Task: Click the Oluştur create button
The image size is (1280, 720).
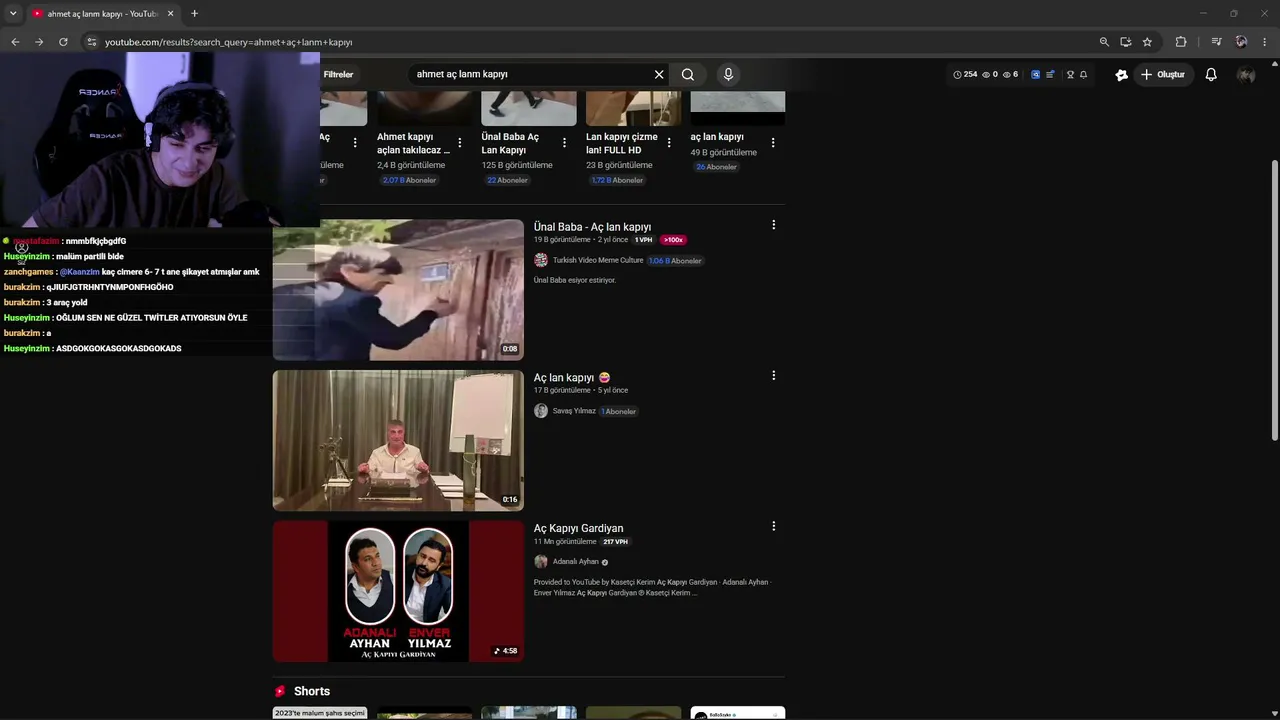Action: 1163,74
